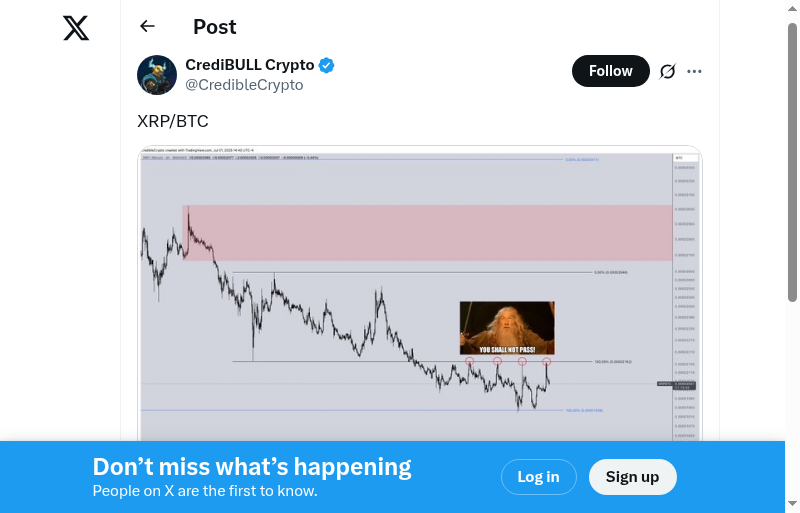This screenshot has width=800, height=513.
Task: Open the @CredibleCrypto handle link
Action: (244, 85)
